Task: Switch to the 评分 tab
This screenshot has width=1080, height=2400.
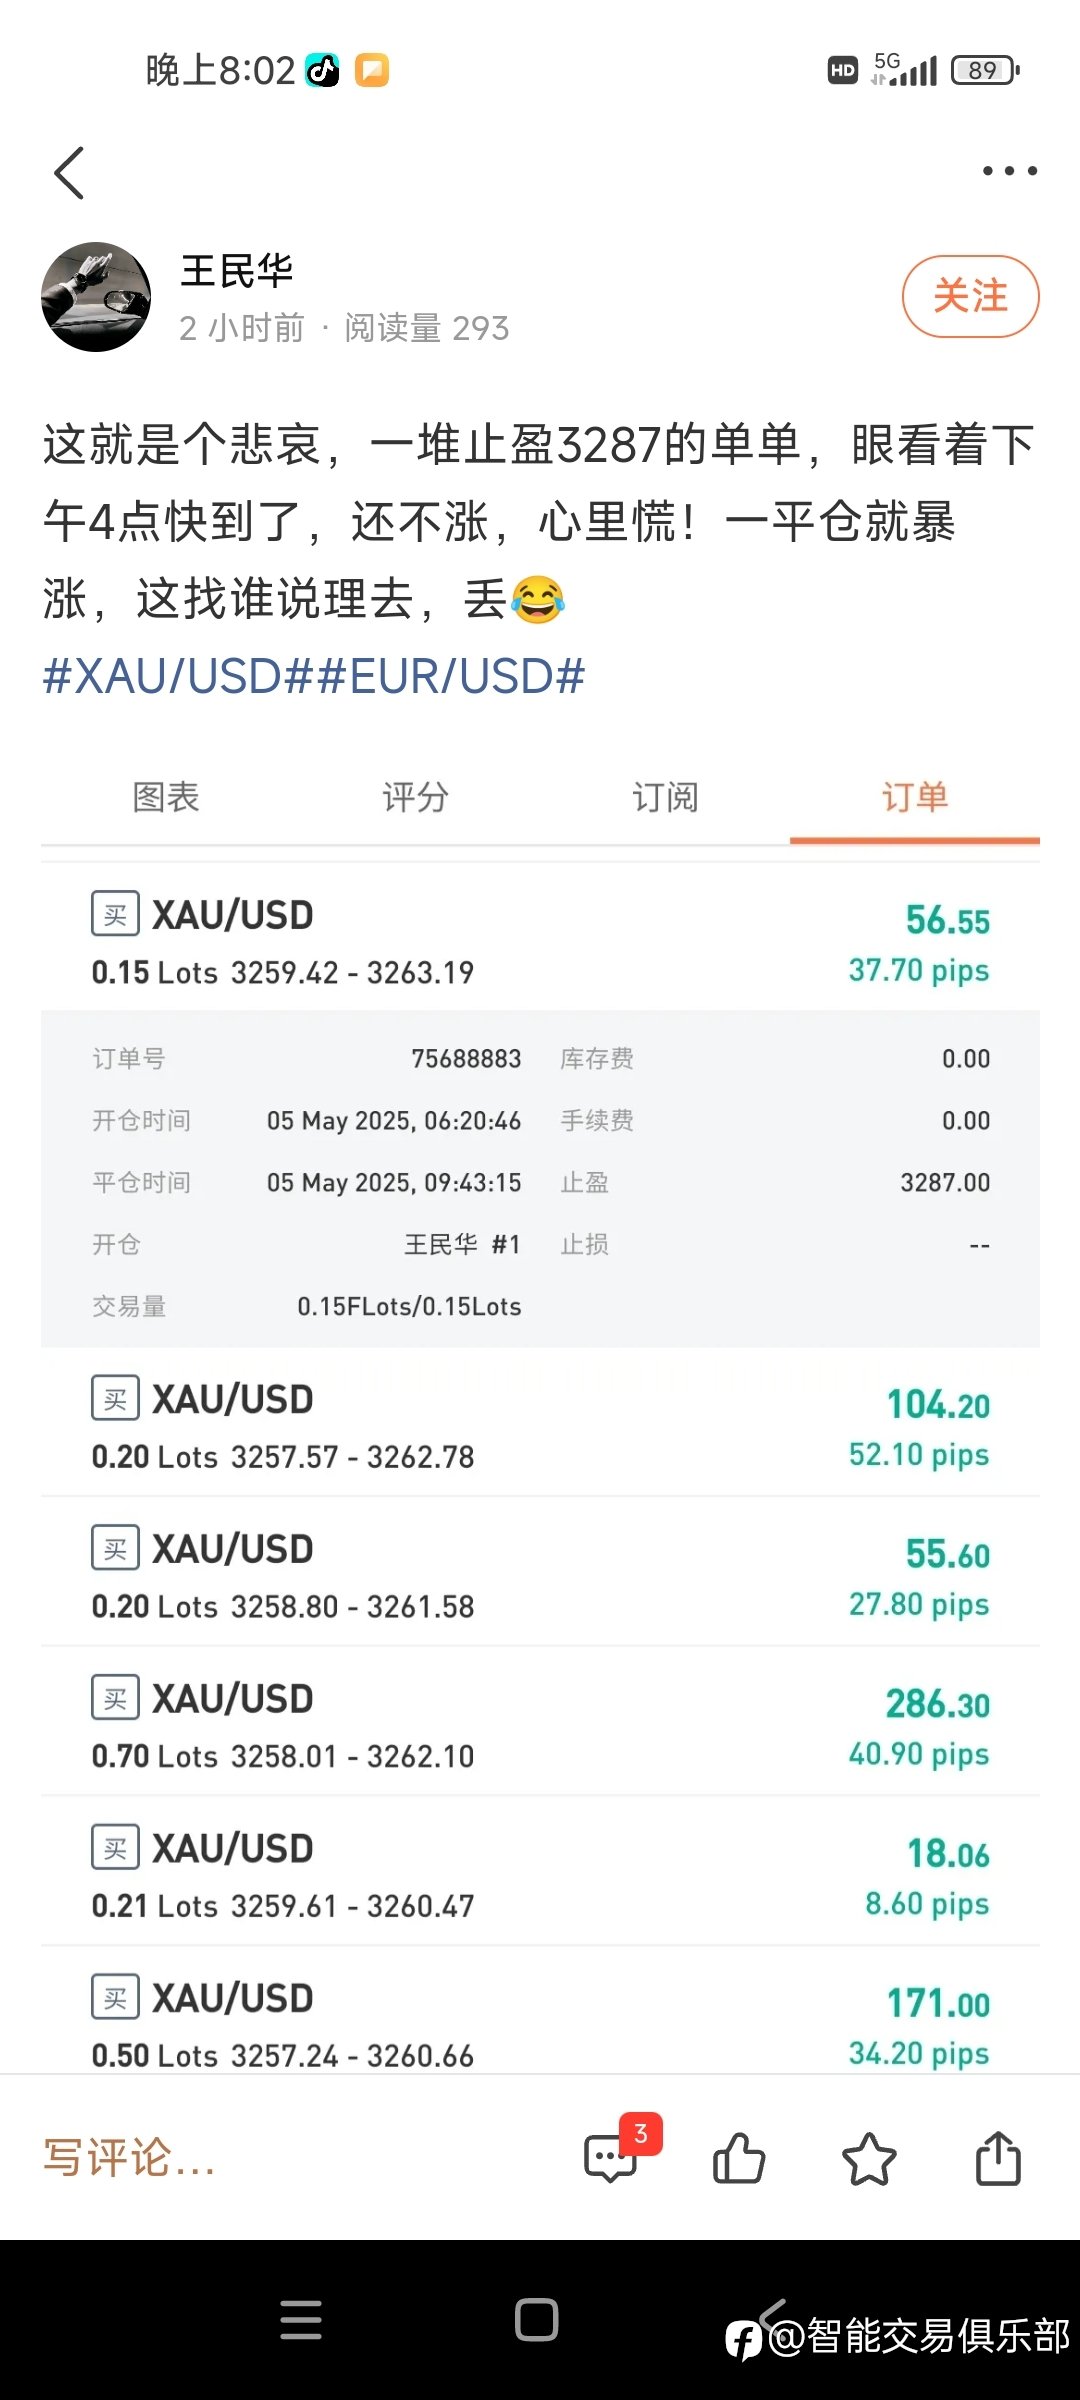Action: pos(415,797)
